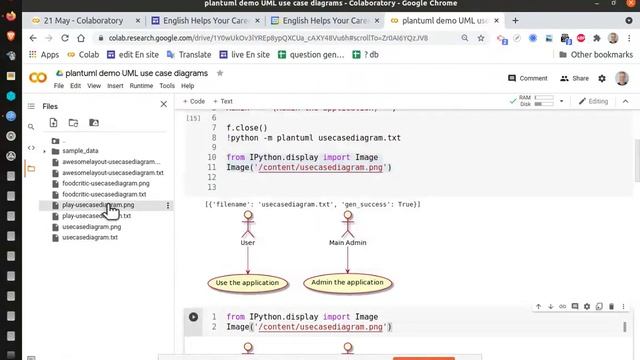Open Chrome extensions puzzle icon
The width and height of the screenshot is (640, 360).
(597, 38)
